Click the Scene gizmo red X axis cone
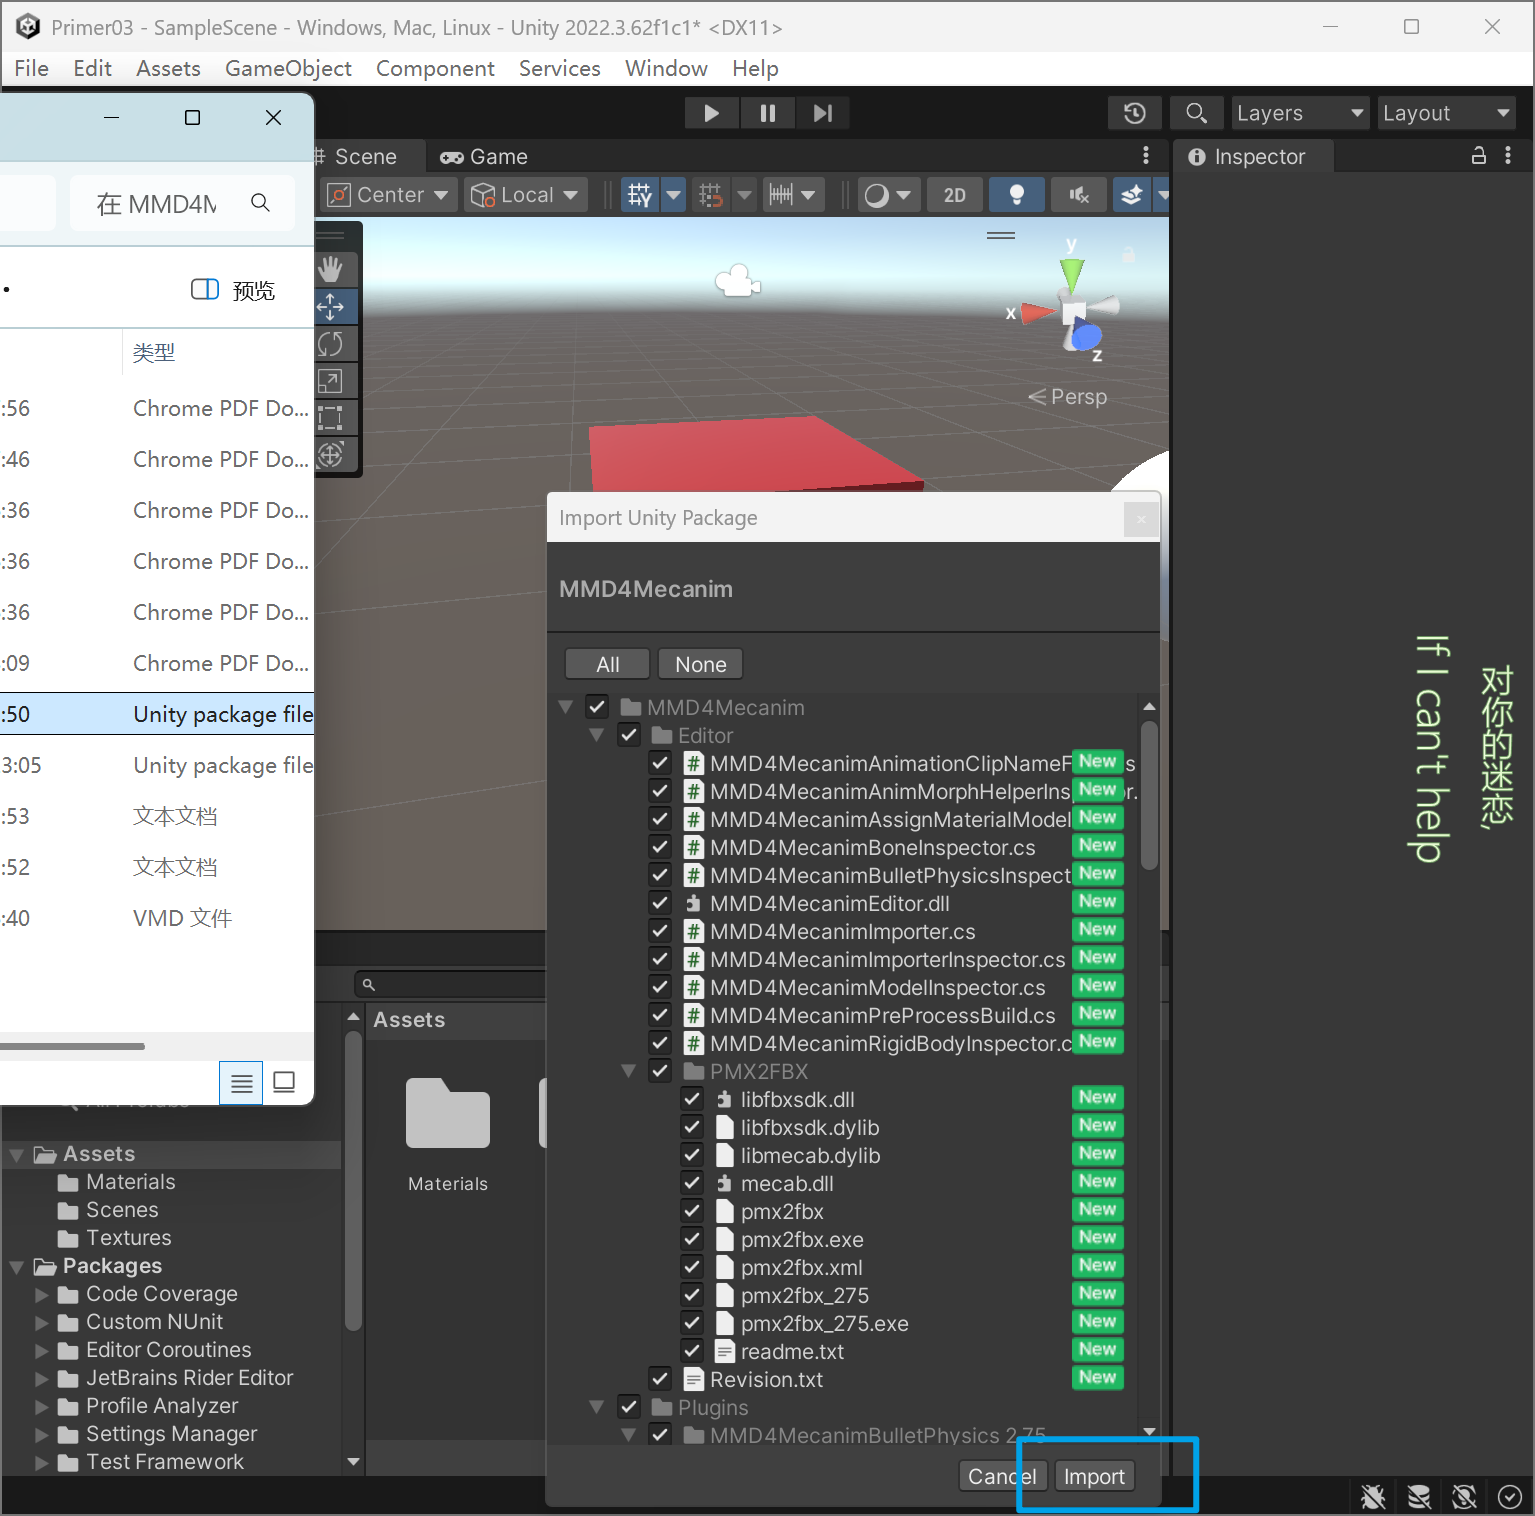1535x1516 pixels. (1038, 313)
